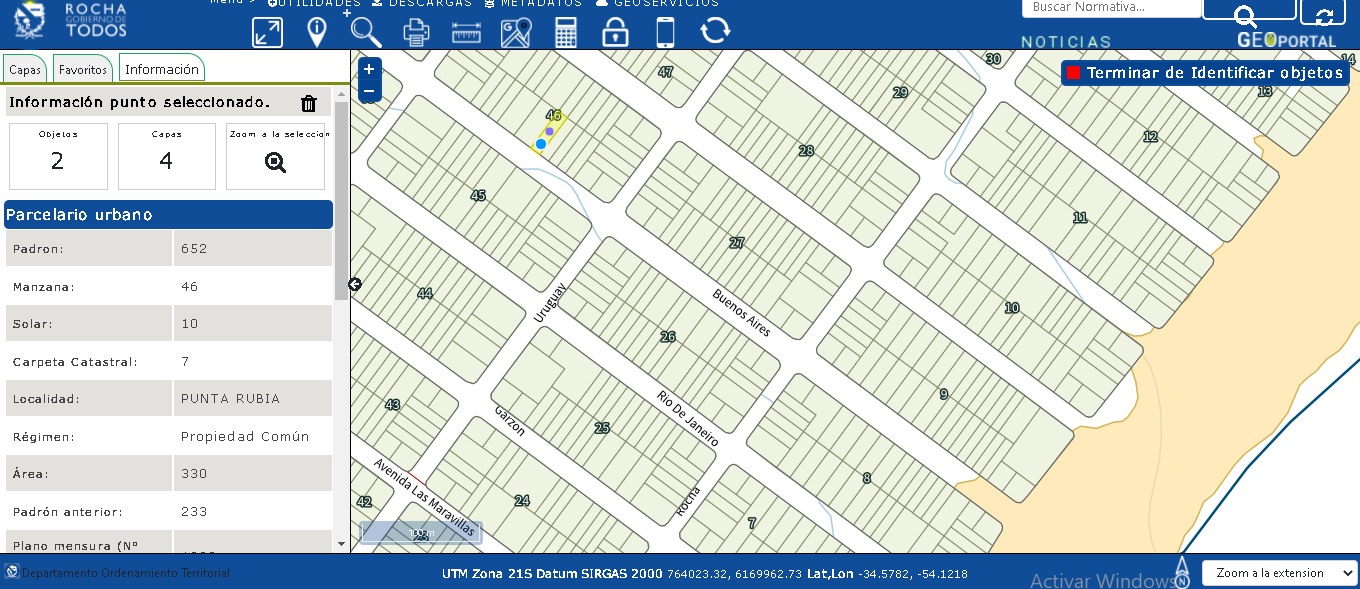Click Zoom a la seleccion button

[x=276, y=156]
